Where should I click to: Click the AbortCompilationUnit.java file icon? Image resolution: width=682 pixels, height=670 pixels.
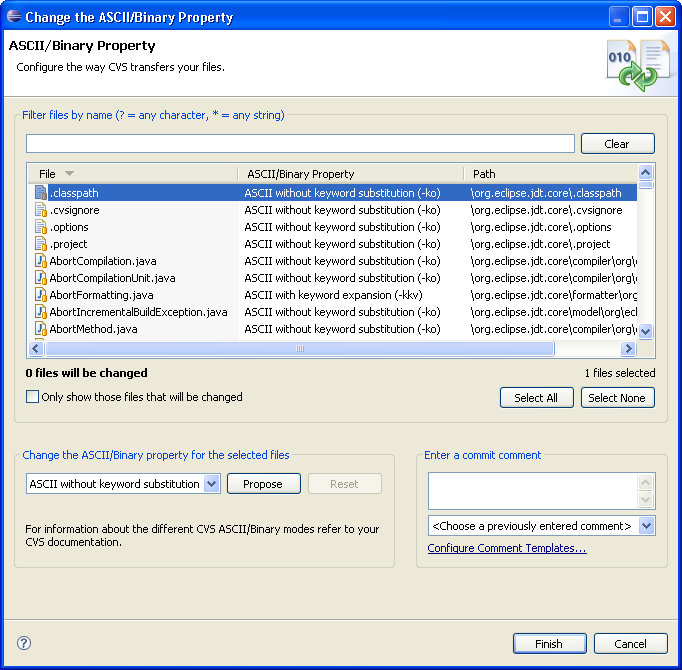(x=41, y=278)
